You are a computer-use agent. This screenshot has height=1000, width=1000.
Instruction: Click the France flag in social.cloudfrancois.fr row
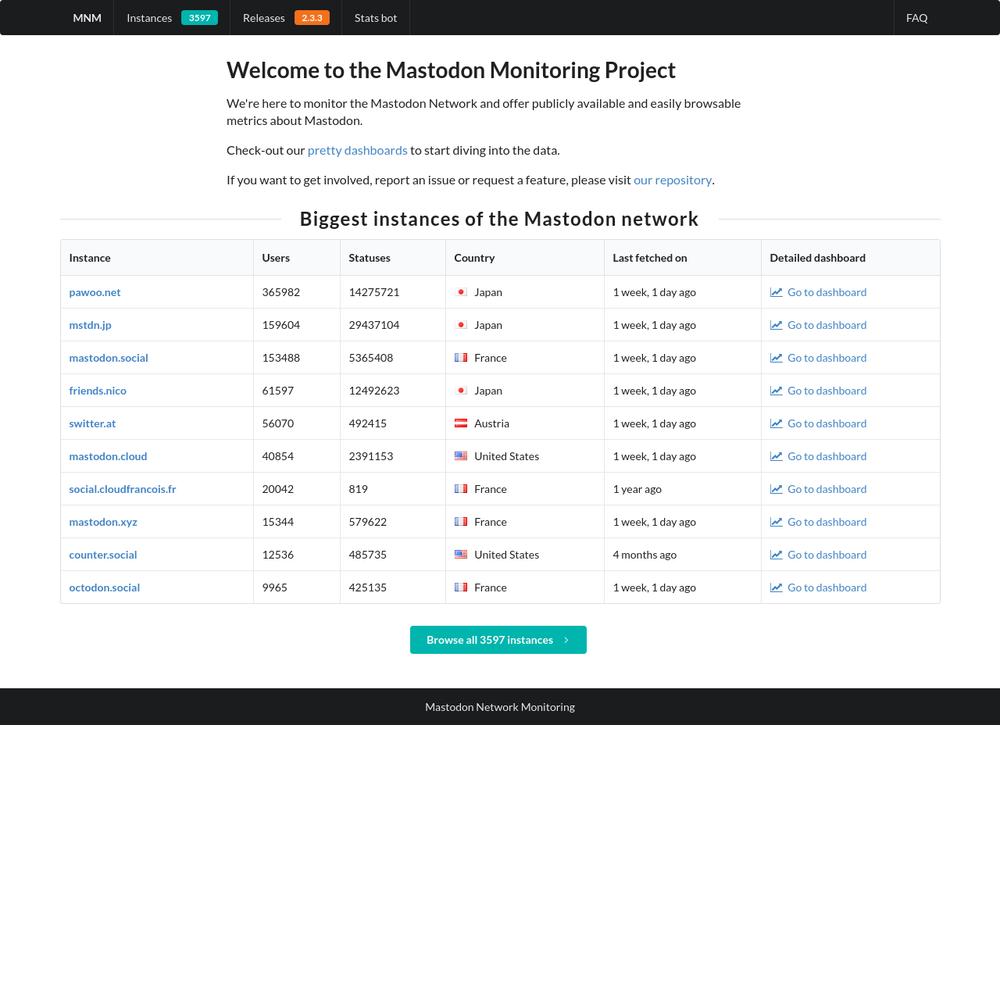[x=460, y=489]
